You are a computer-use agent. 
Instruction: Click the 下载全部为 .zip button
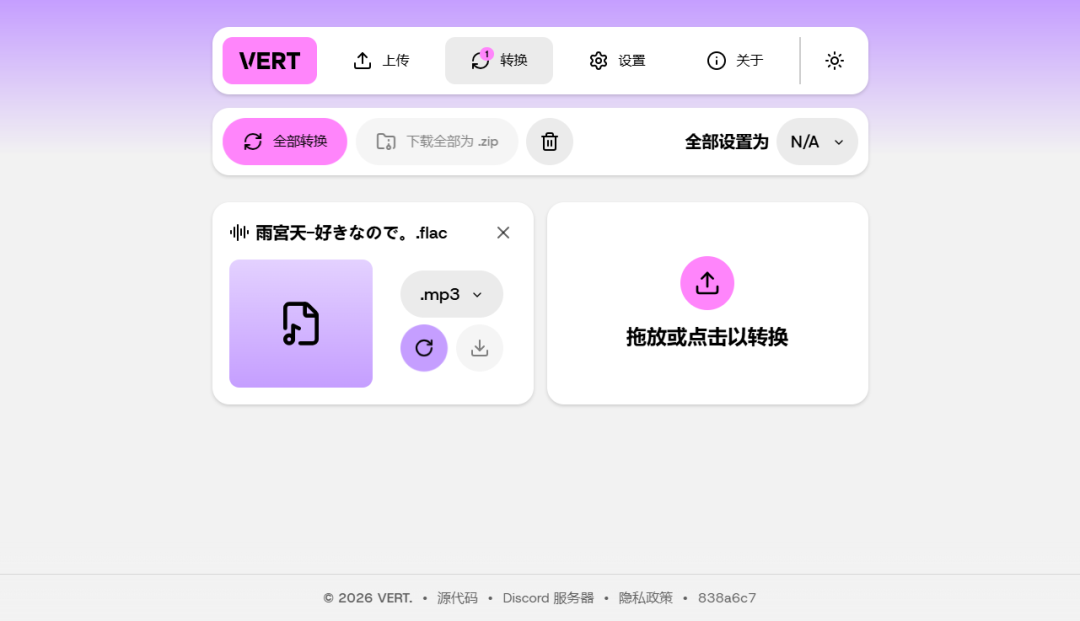[436, 141]
